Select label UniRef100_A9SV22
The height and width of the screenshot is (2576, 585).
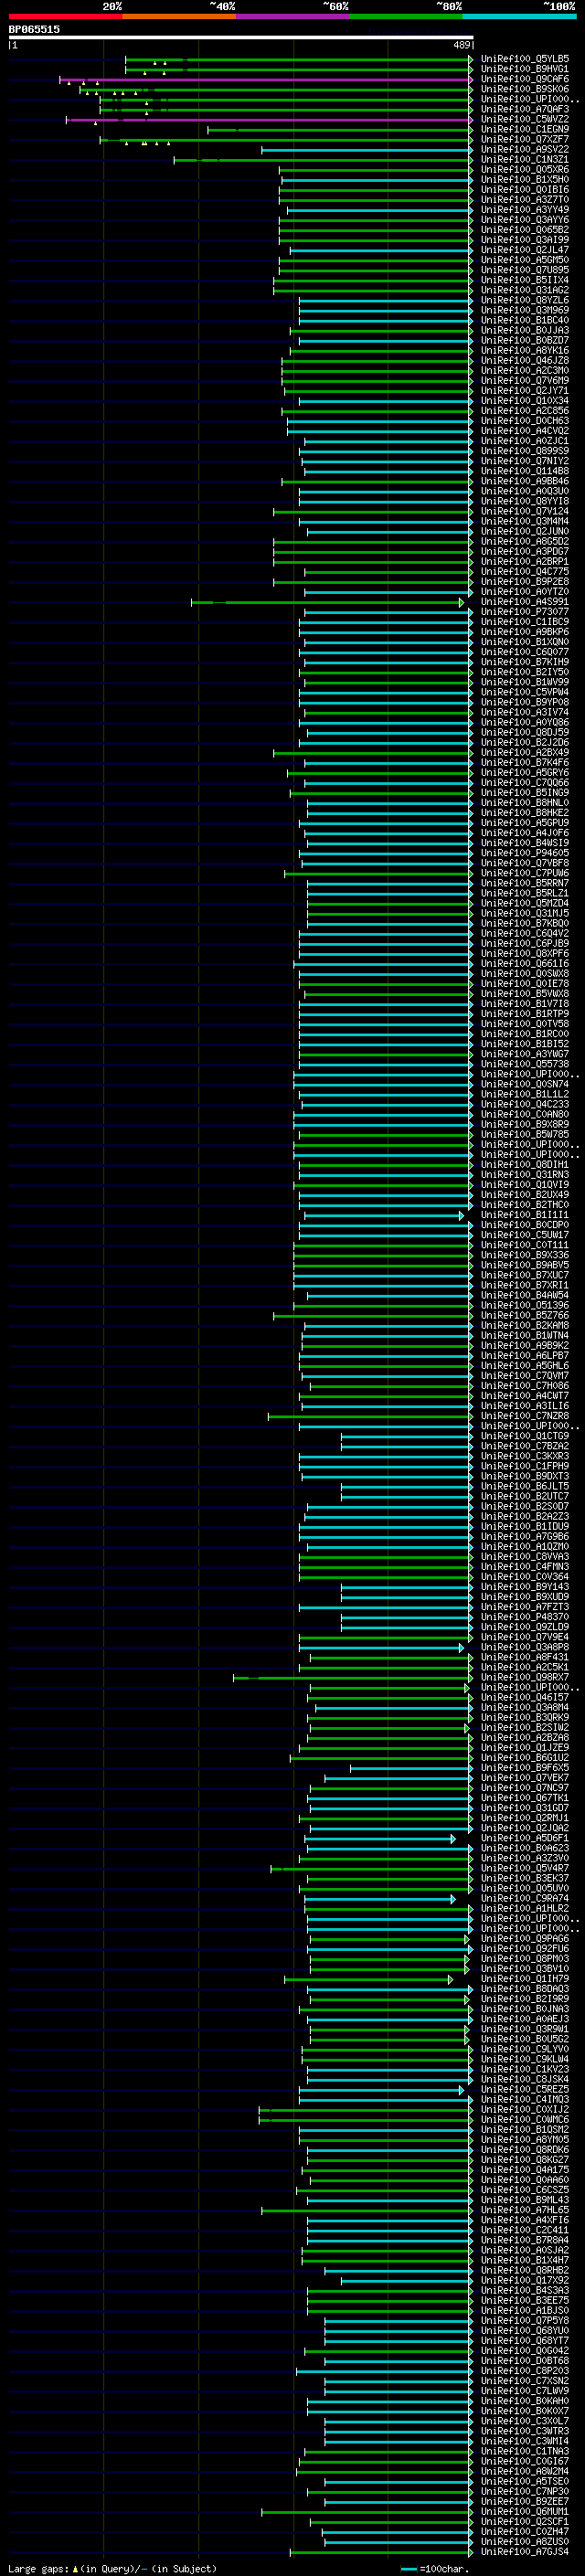click(x=525, y=149)
